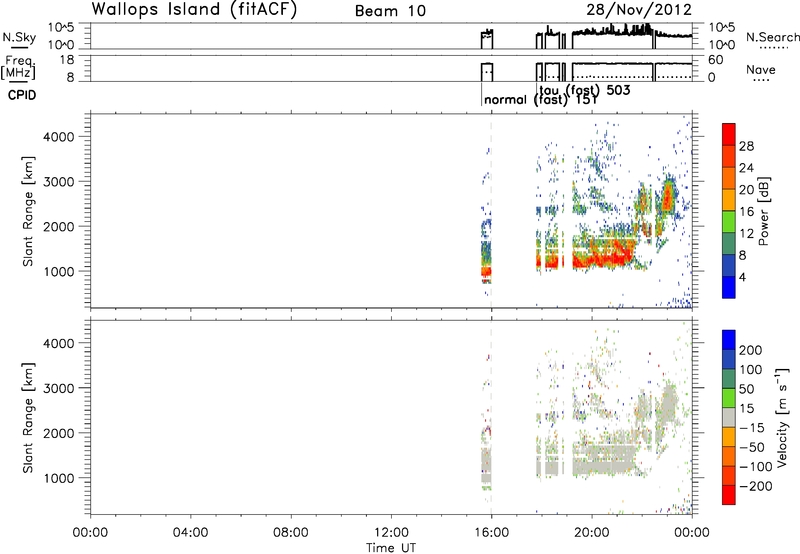Click the '18' tick of frequency axis
The image size is (800, 554).
tap(67, 60)
